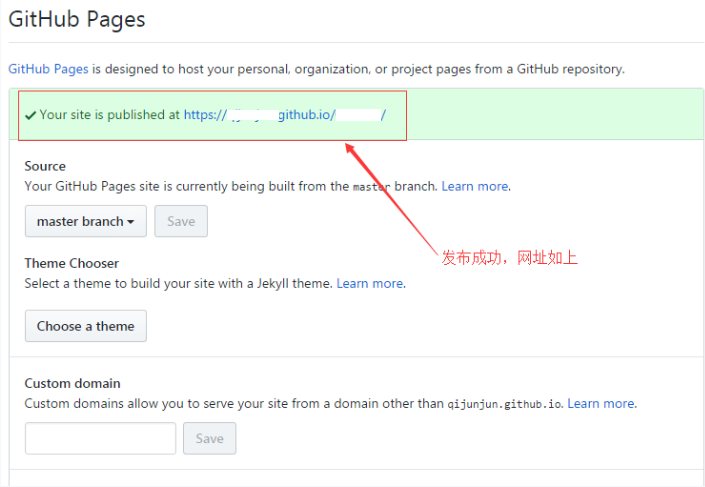Open the published site URL link
The width and height of the screenshot is (705, 487).
pos(285,115)
